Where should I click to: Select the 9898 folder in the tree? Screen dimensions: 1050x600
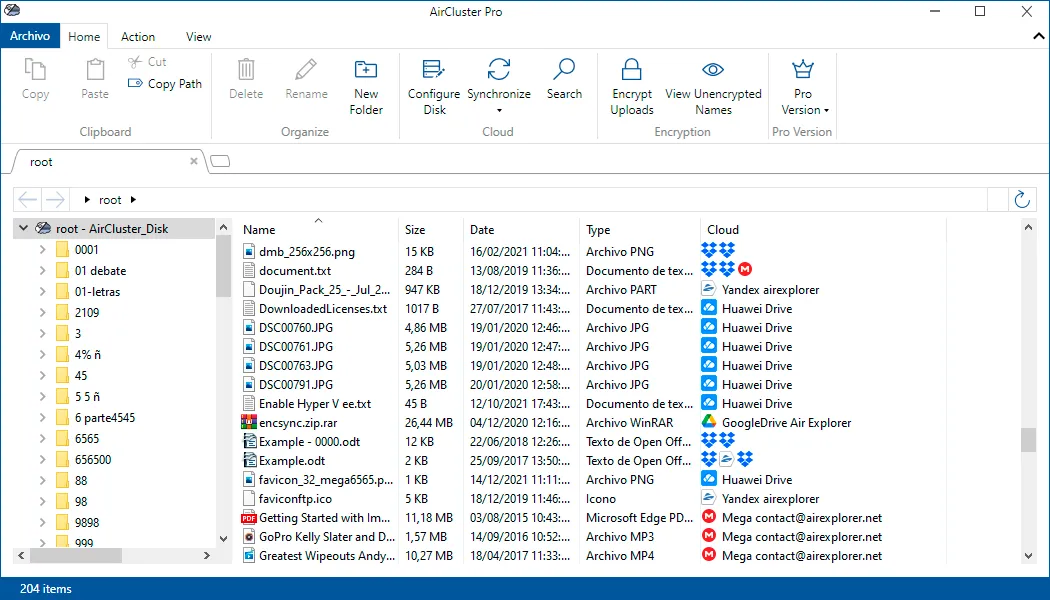point(87,523)
